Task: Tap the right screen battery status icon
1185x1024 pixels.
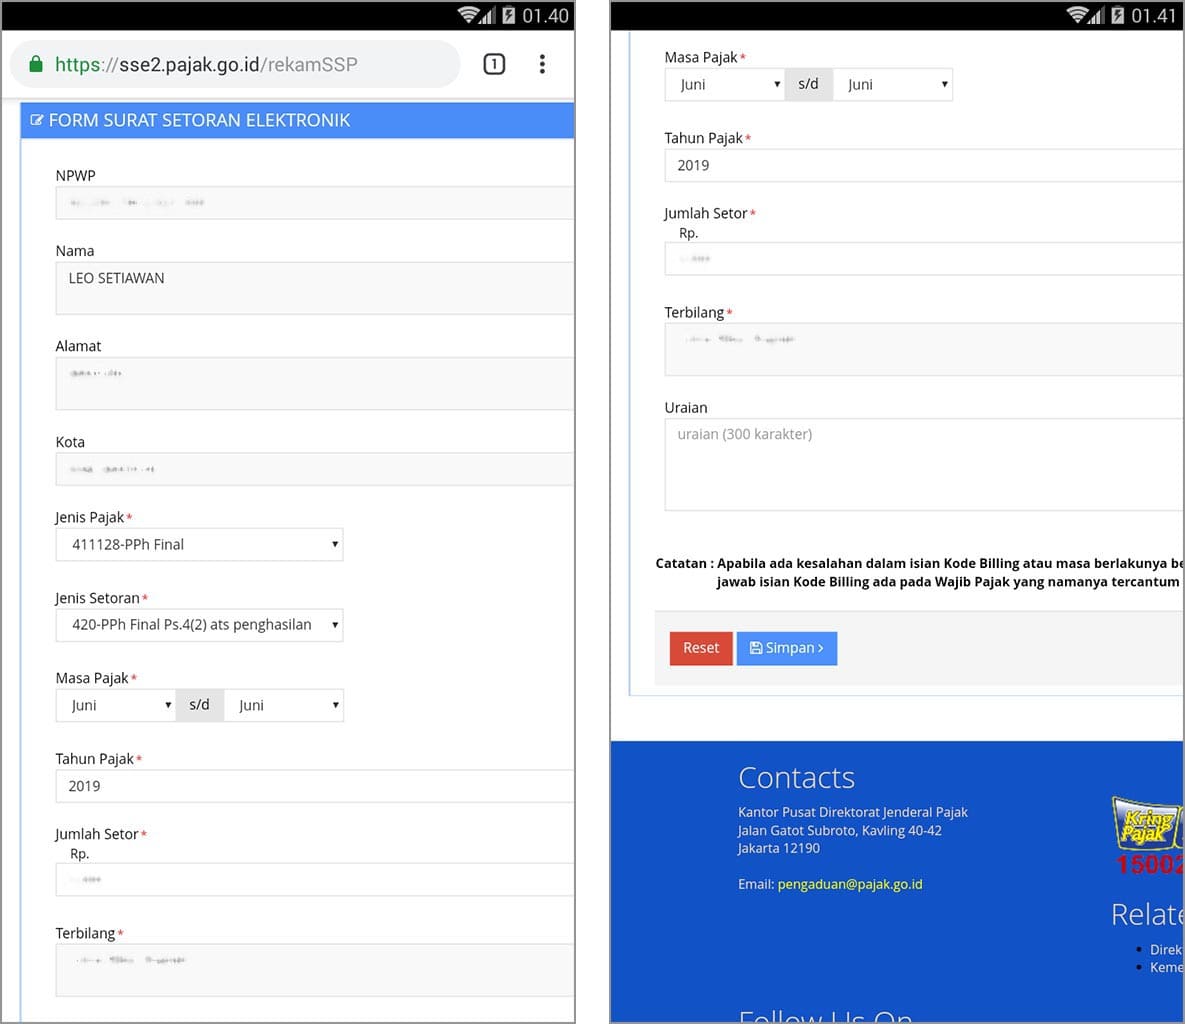Action: [x=1118, y=15]
